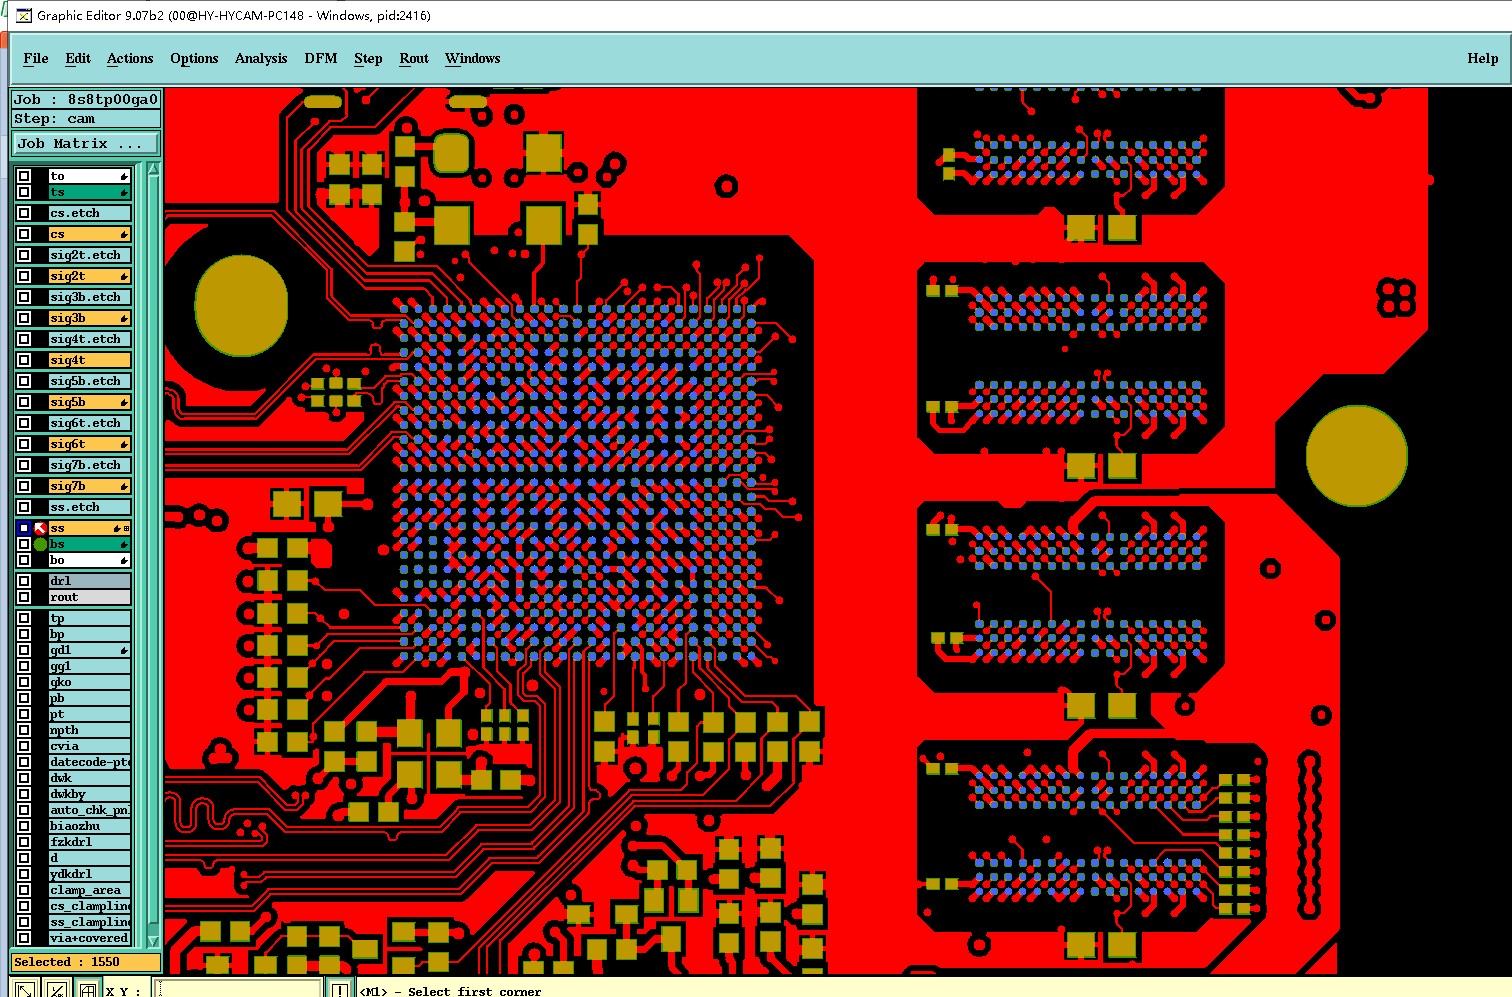Check the sig3b.etch layer box
This screenshot has width=1512, height=997.
coord(24,297)
